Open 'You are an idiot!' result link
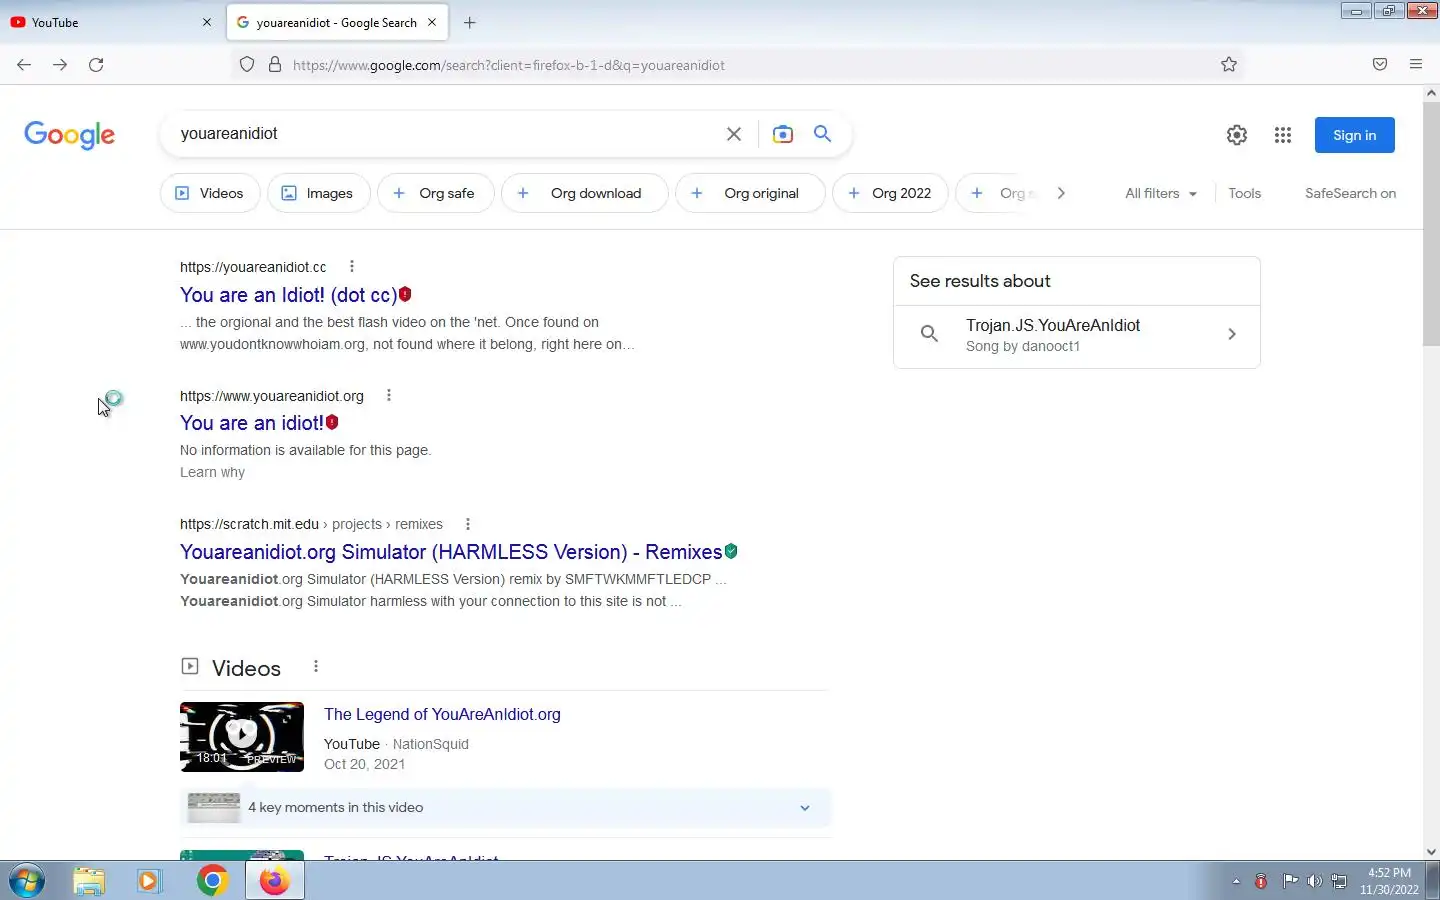 (x=251, y=423)
